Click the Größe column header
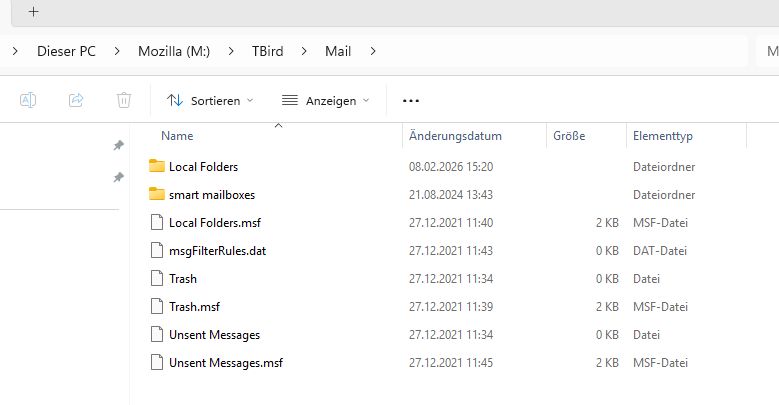The width and height of the screenshot is (779, 405). coord(568,136)
